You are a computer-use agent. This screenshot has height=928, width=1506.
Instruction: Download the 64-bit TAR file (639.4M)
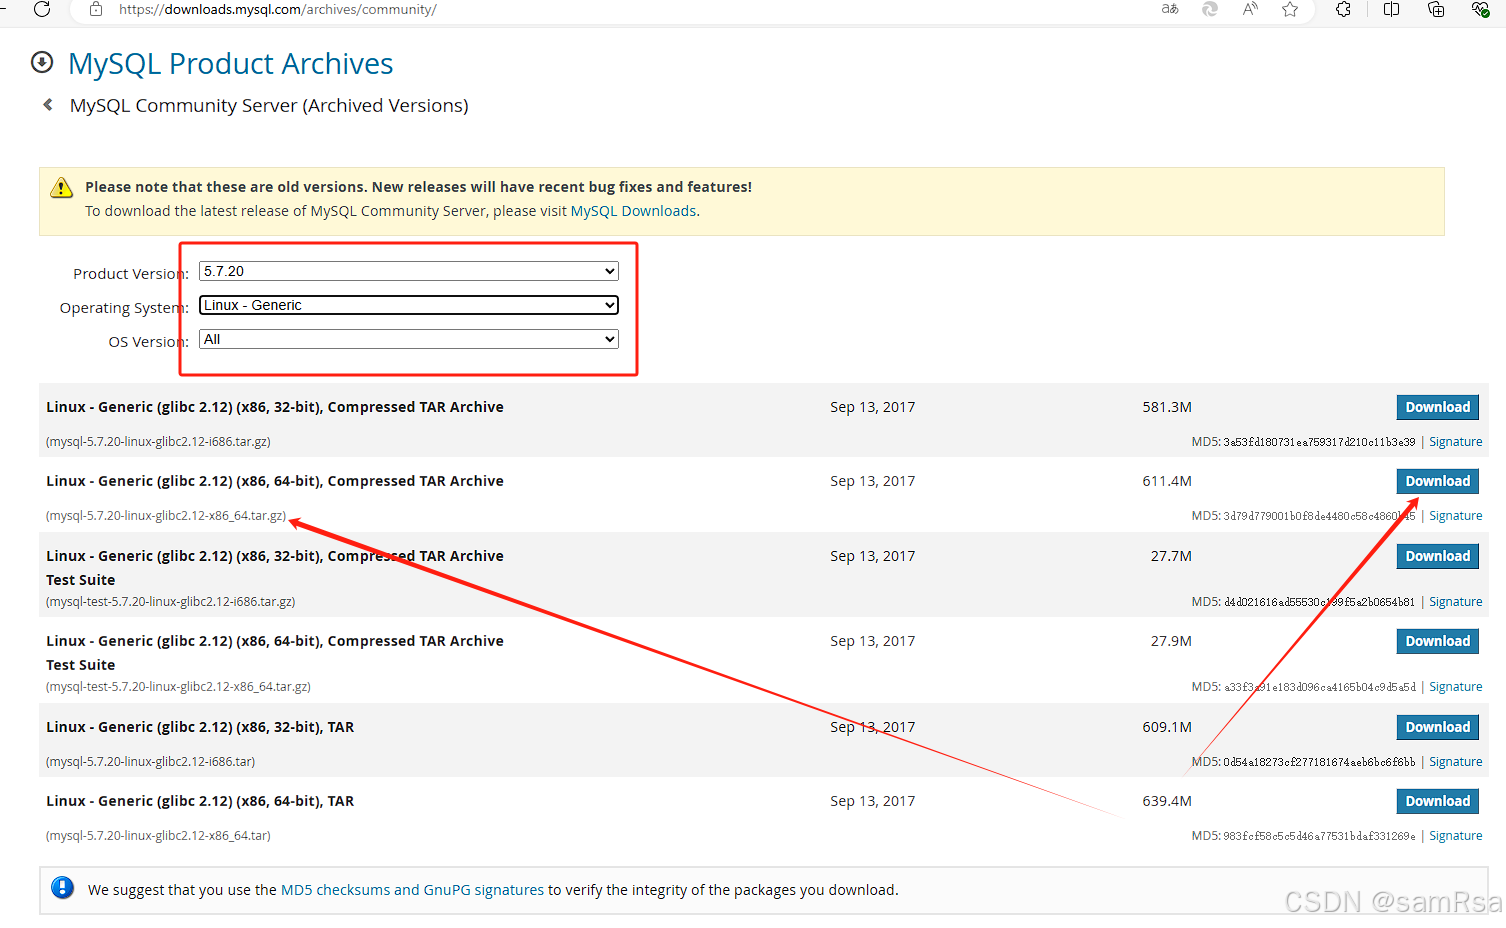[1437, 801]
